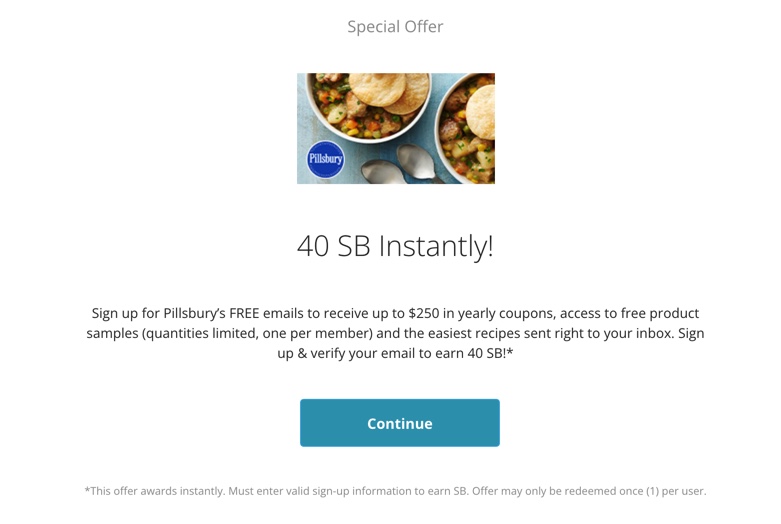Click the Continue button

tap(399, 423)
